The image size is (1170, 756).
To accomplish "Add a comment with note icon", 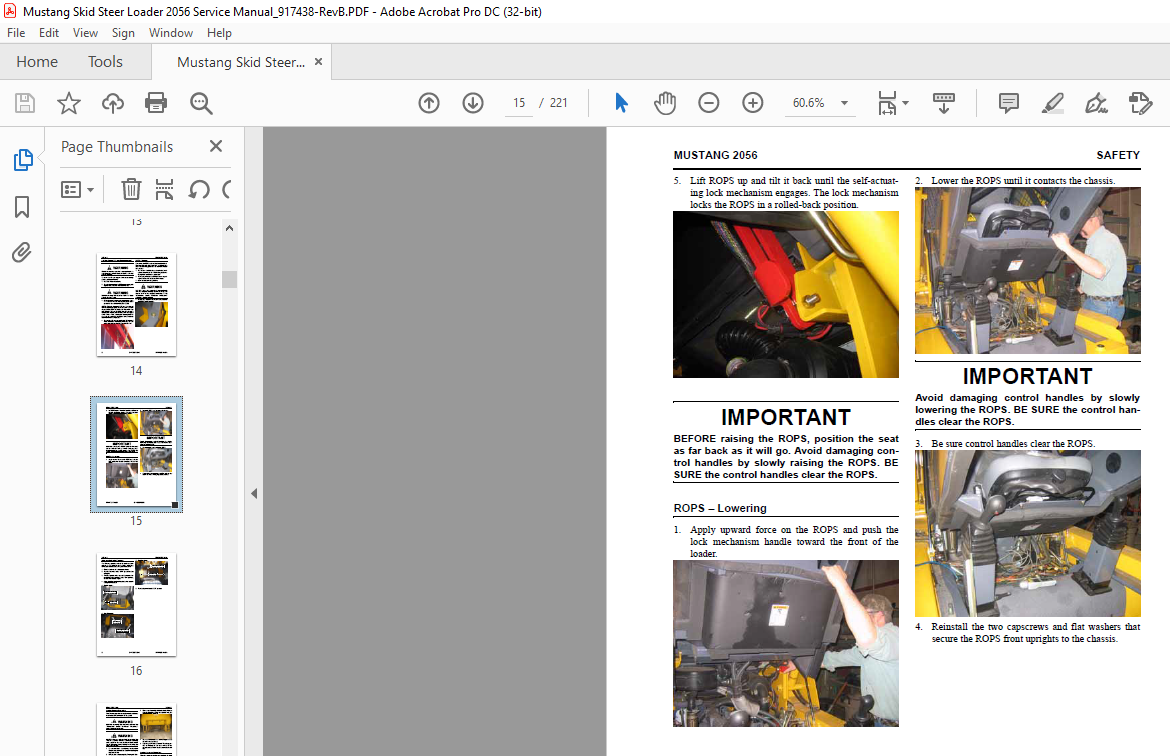I will pyautogui.click(x=1009, y=103).
